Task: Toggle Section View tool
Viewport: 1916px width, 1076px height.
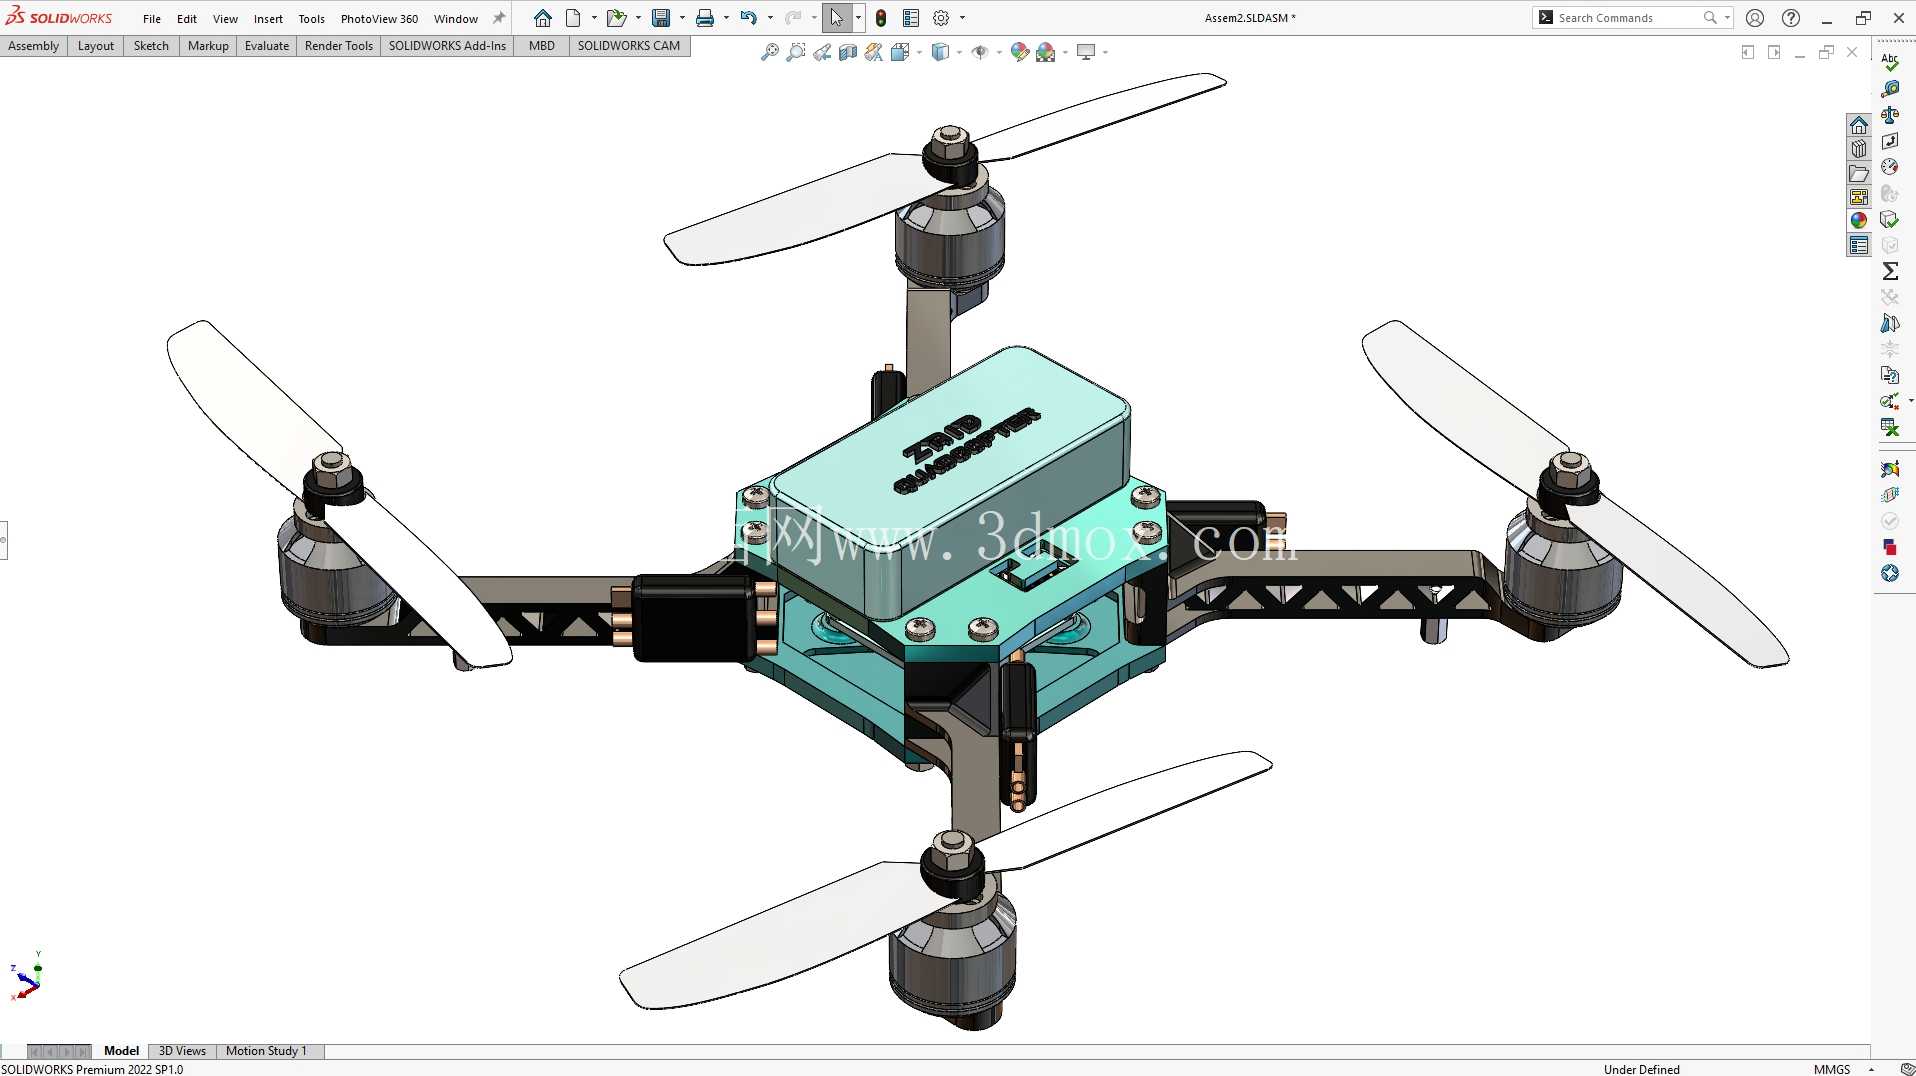Action: 848,52
